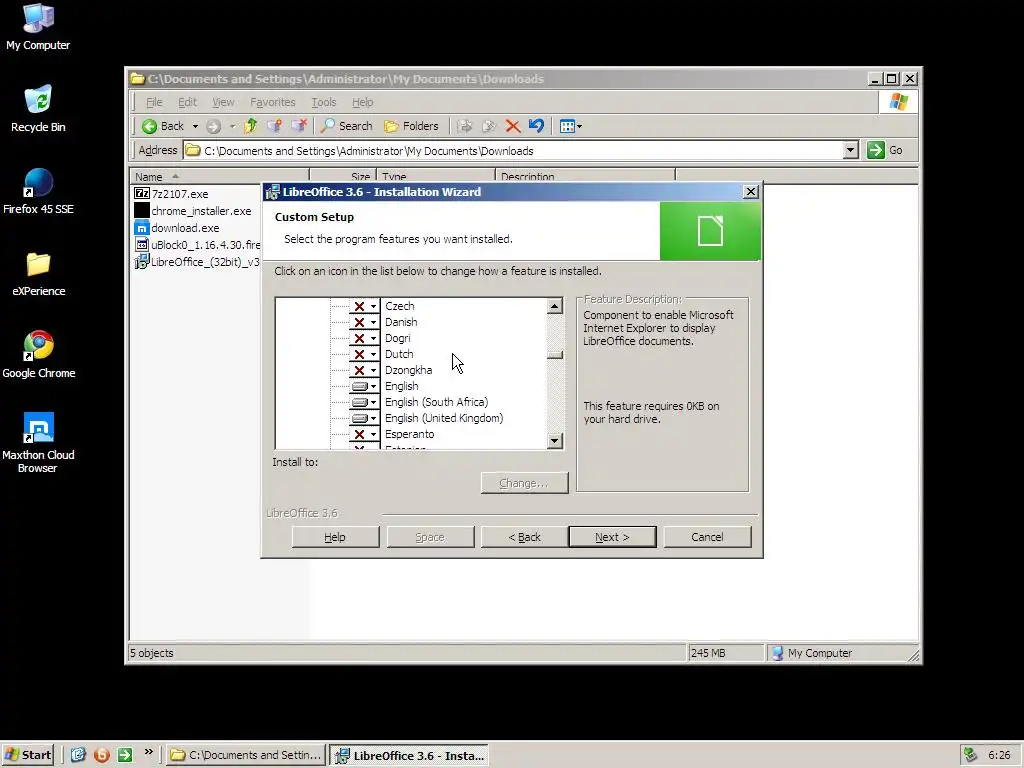Open the Favorites menu in Explorer

pos(273,102)
